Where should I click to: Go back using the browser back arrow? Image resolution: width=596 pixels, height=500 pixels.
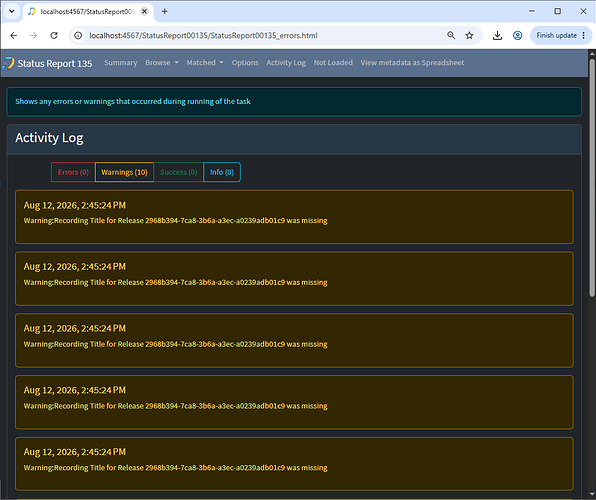14,35
